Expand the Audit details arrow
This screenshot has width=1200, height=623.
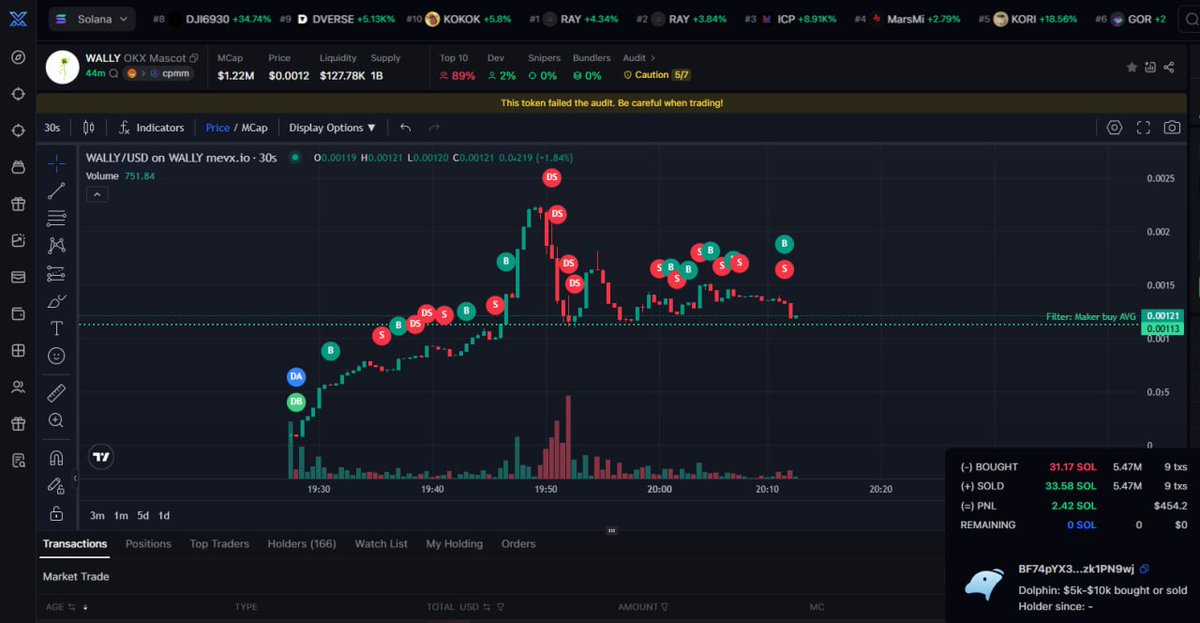[x=654, y=58]
